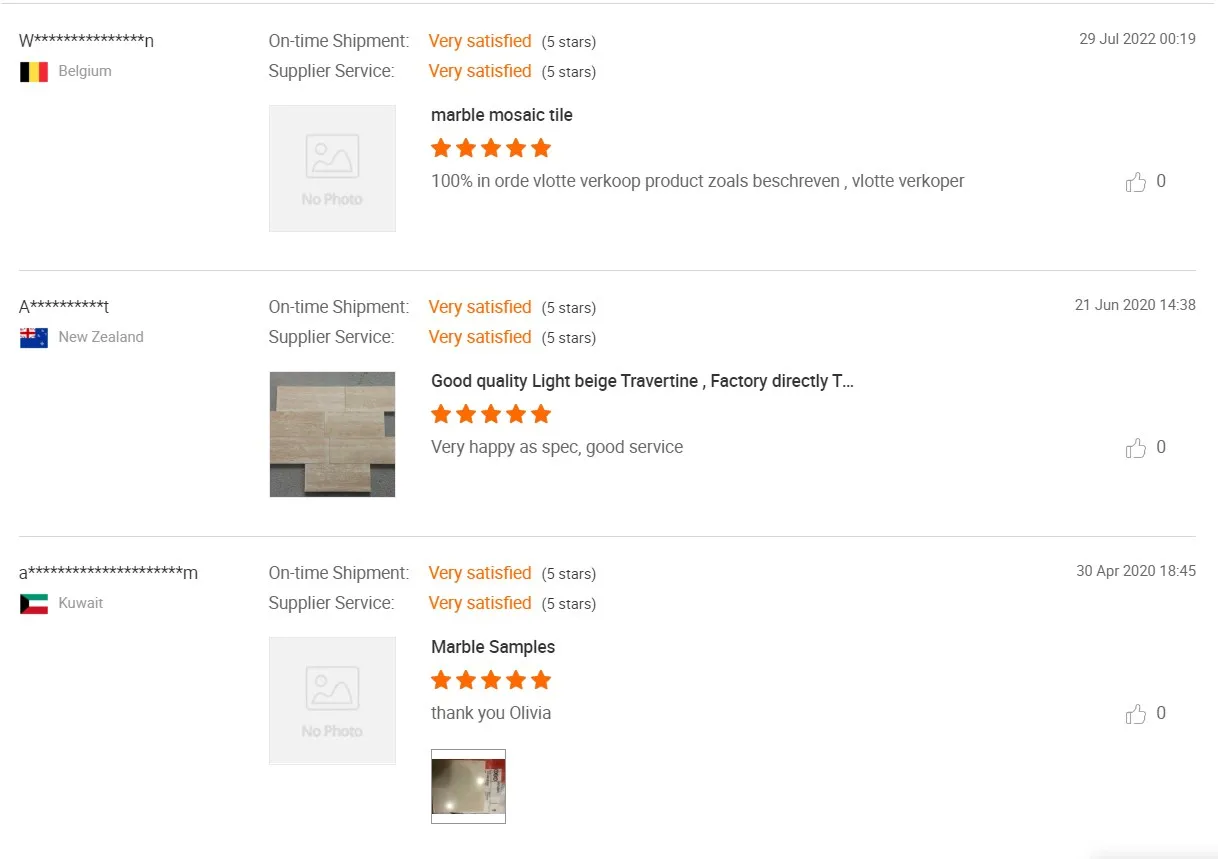Viewport: 1218px width, 859px height.
Task: Click reviewer name W***************n
Action: [87, 41]
